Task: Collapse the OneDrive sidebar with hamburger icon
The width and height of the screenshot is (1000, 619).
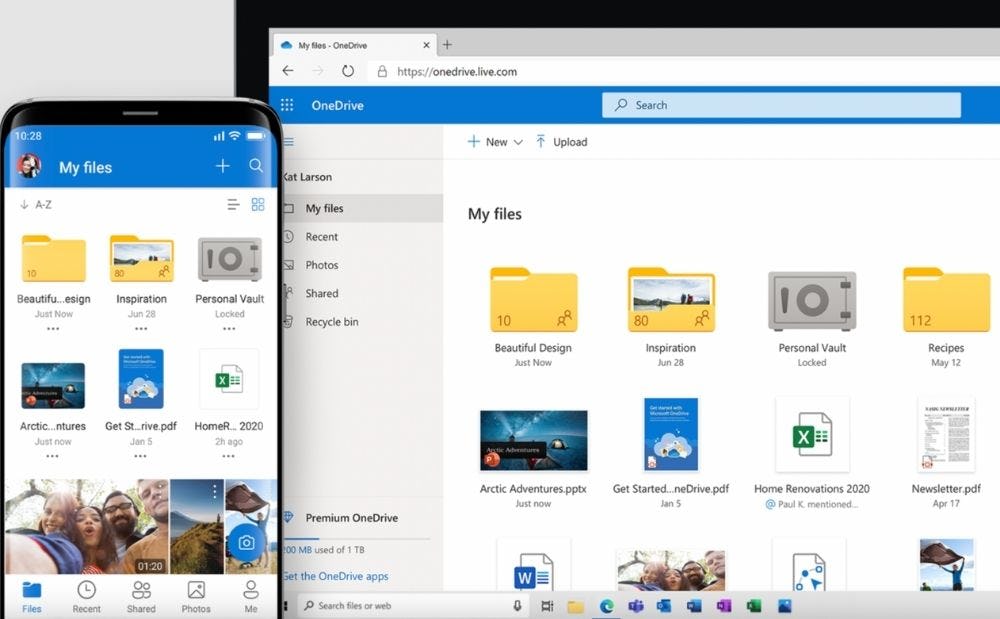Action: click(287, 142)
